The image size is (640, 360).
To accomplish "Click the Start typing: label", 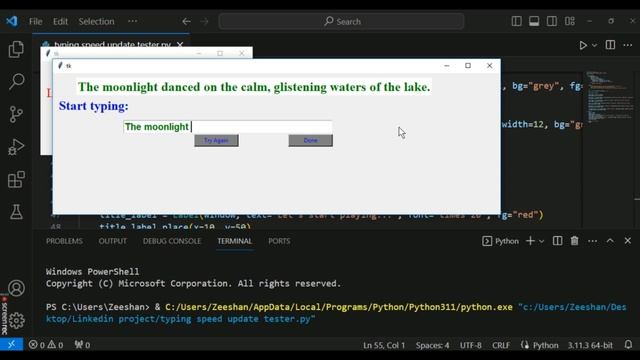I will point(93,106).
